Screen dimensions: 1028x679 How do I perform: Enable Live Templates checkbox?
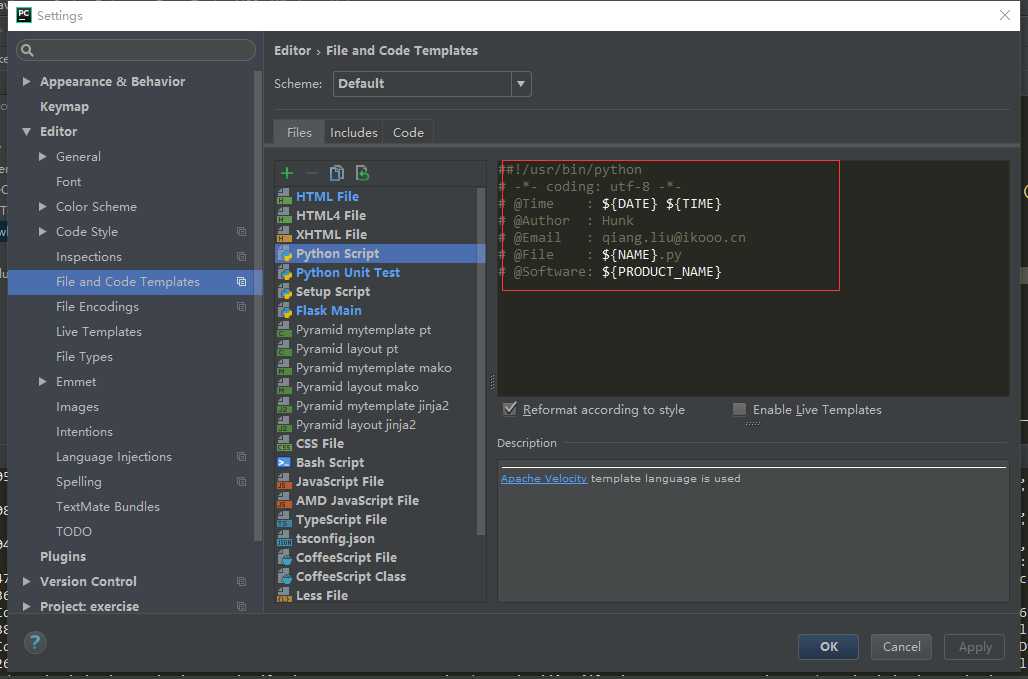(739, 409)
